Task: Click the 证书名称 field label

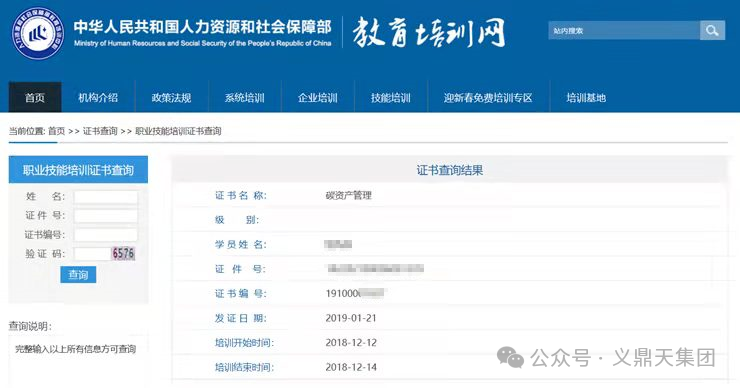Action: coord(241,195)
